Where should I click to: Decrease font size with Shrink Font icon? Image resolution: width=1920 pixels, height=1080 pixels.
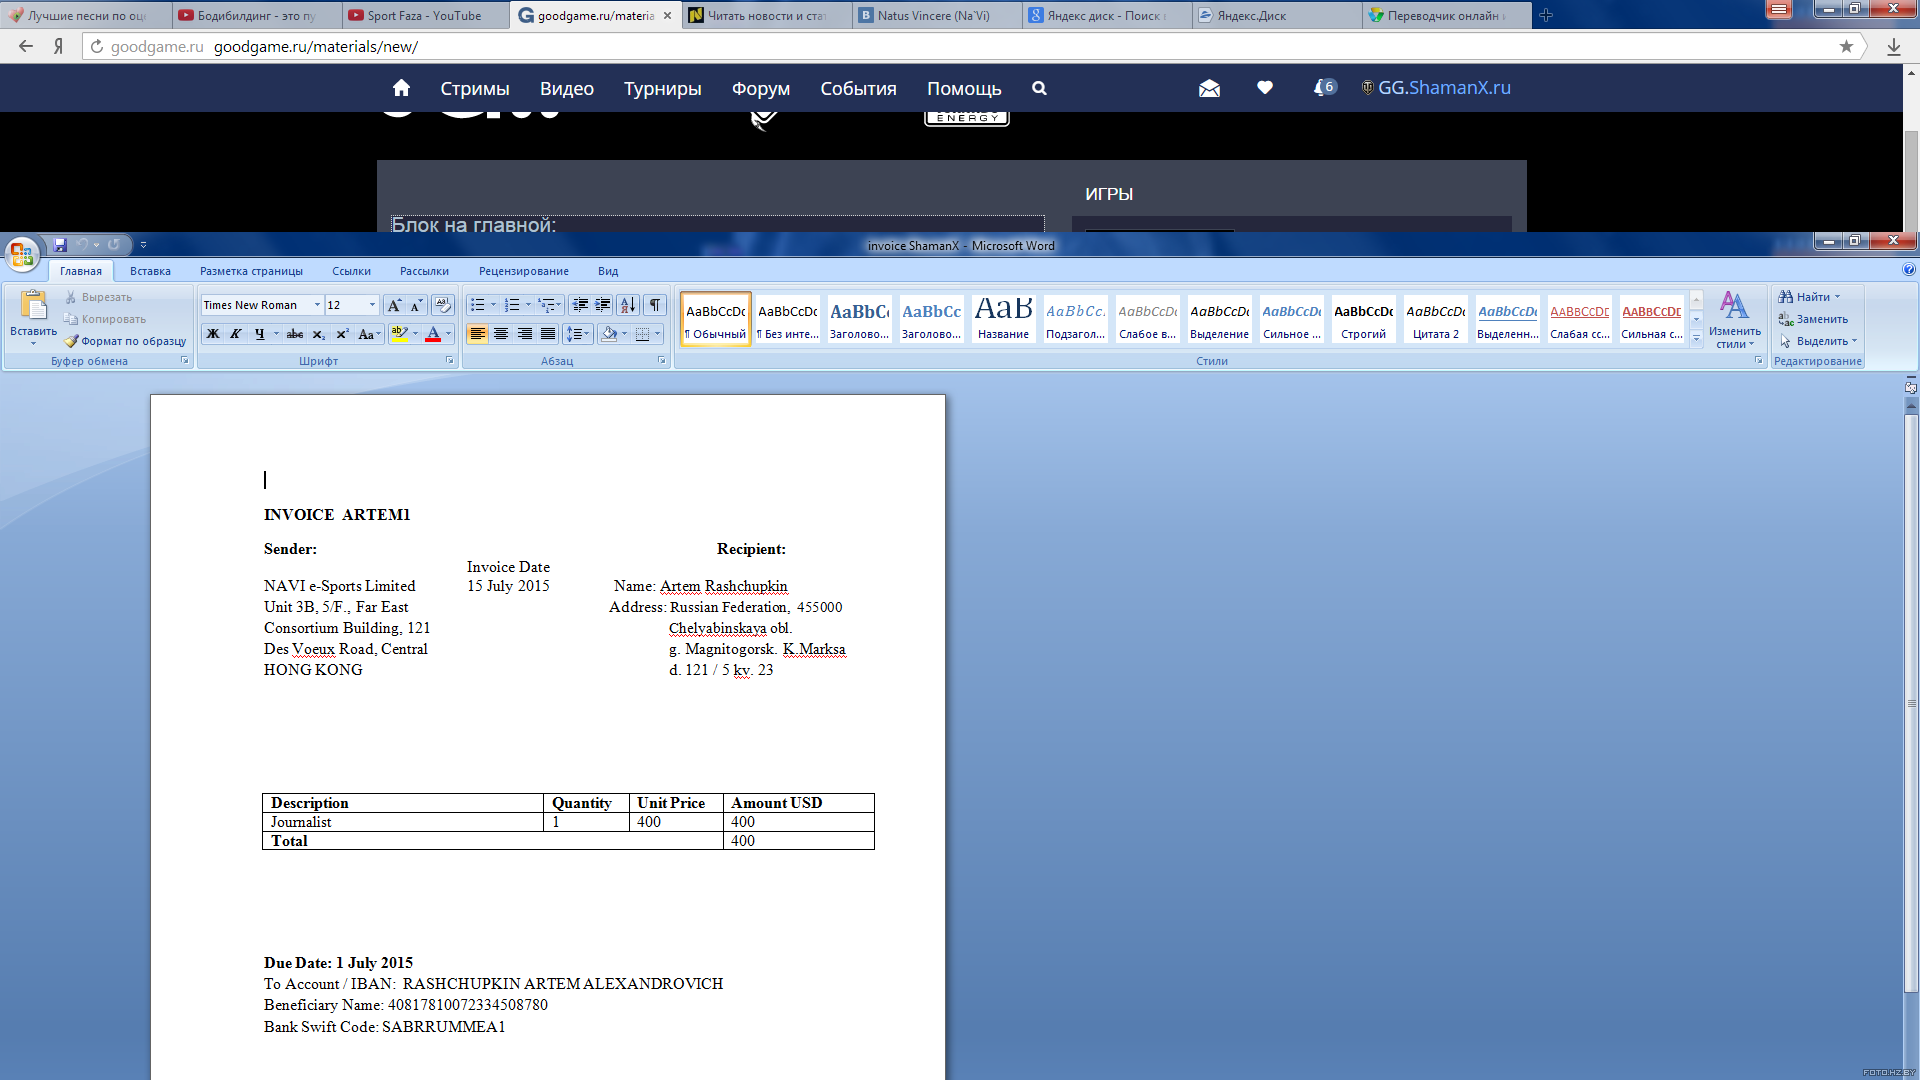416,305
